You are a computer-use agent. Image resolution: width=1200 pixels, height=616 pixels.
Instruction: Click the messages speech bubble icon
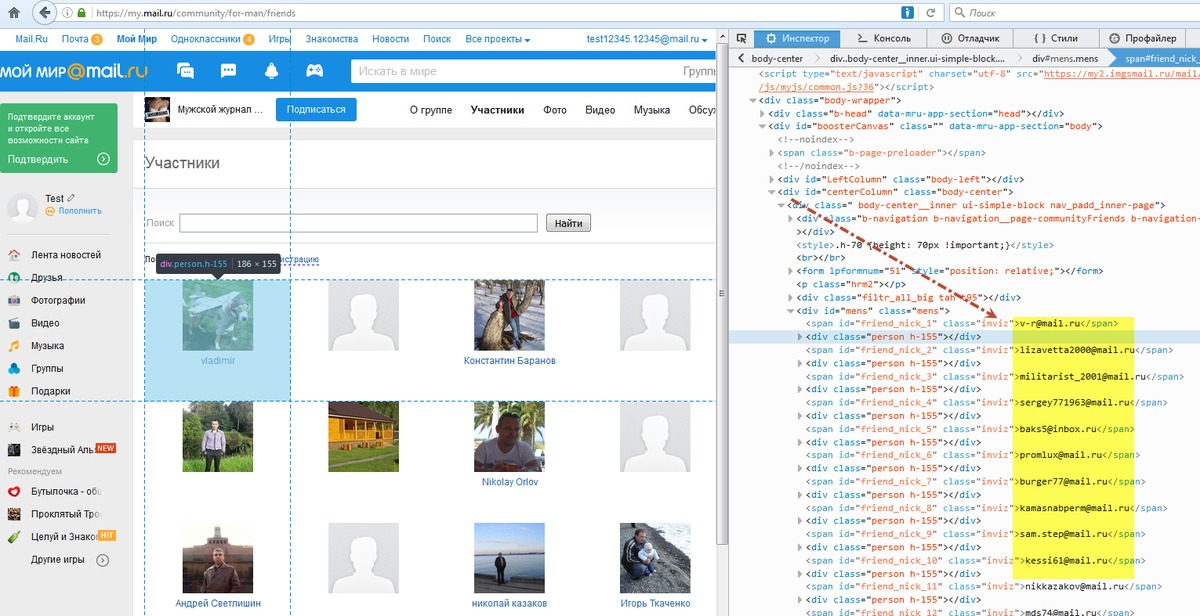click(228, 71)
